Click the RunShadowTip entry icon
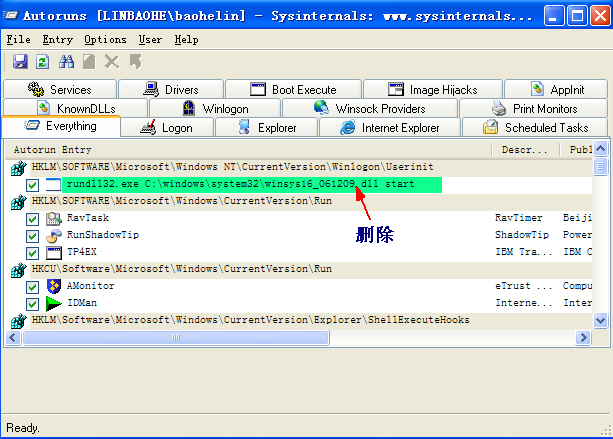 pyautogui.click(x=54, y=235)
